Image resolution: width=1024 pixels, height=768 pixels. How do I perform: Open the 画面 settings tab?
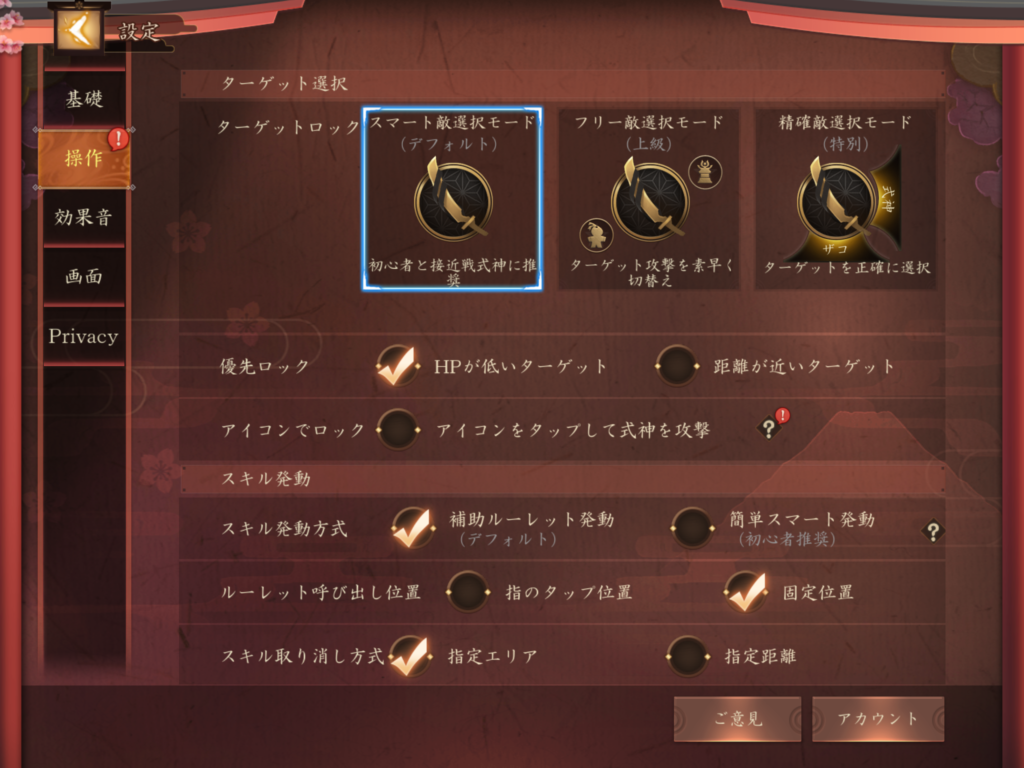click(x=84, y=276)
